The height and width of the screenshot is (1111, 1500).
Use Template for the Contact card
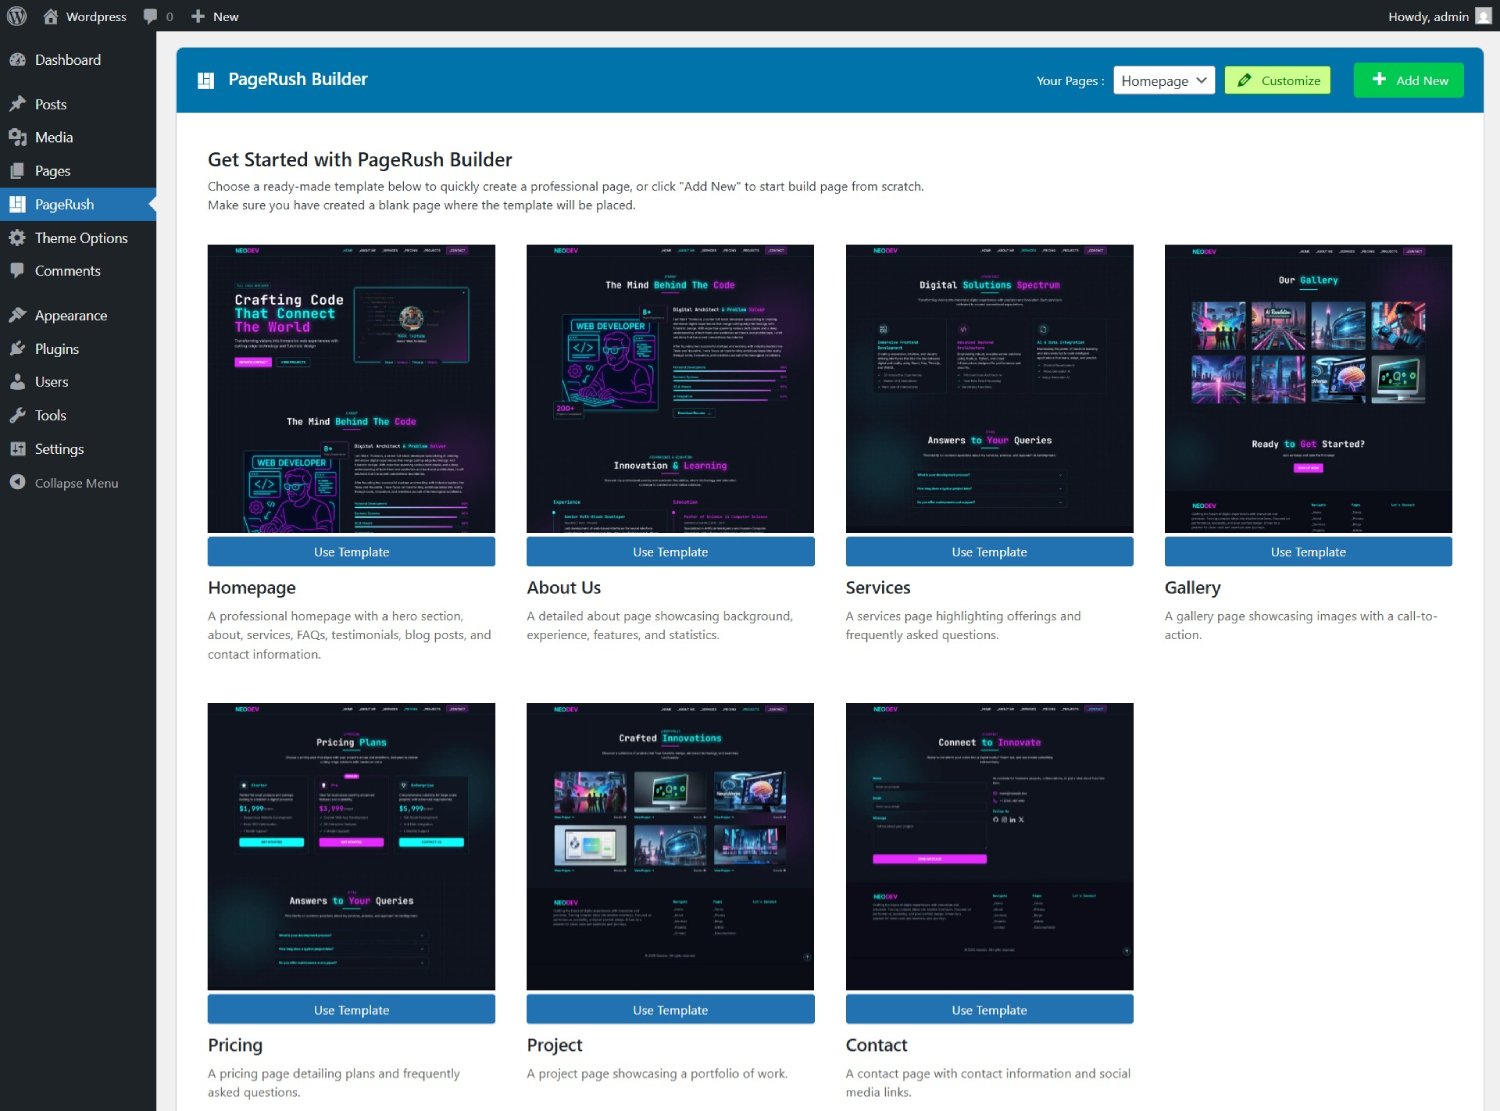click(x=989, y=1010)
